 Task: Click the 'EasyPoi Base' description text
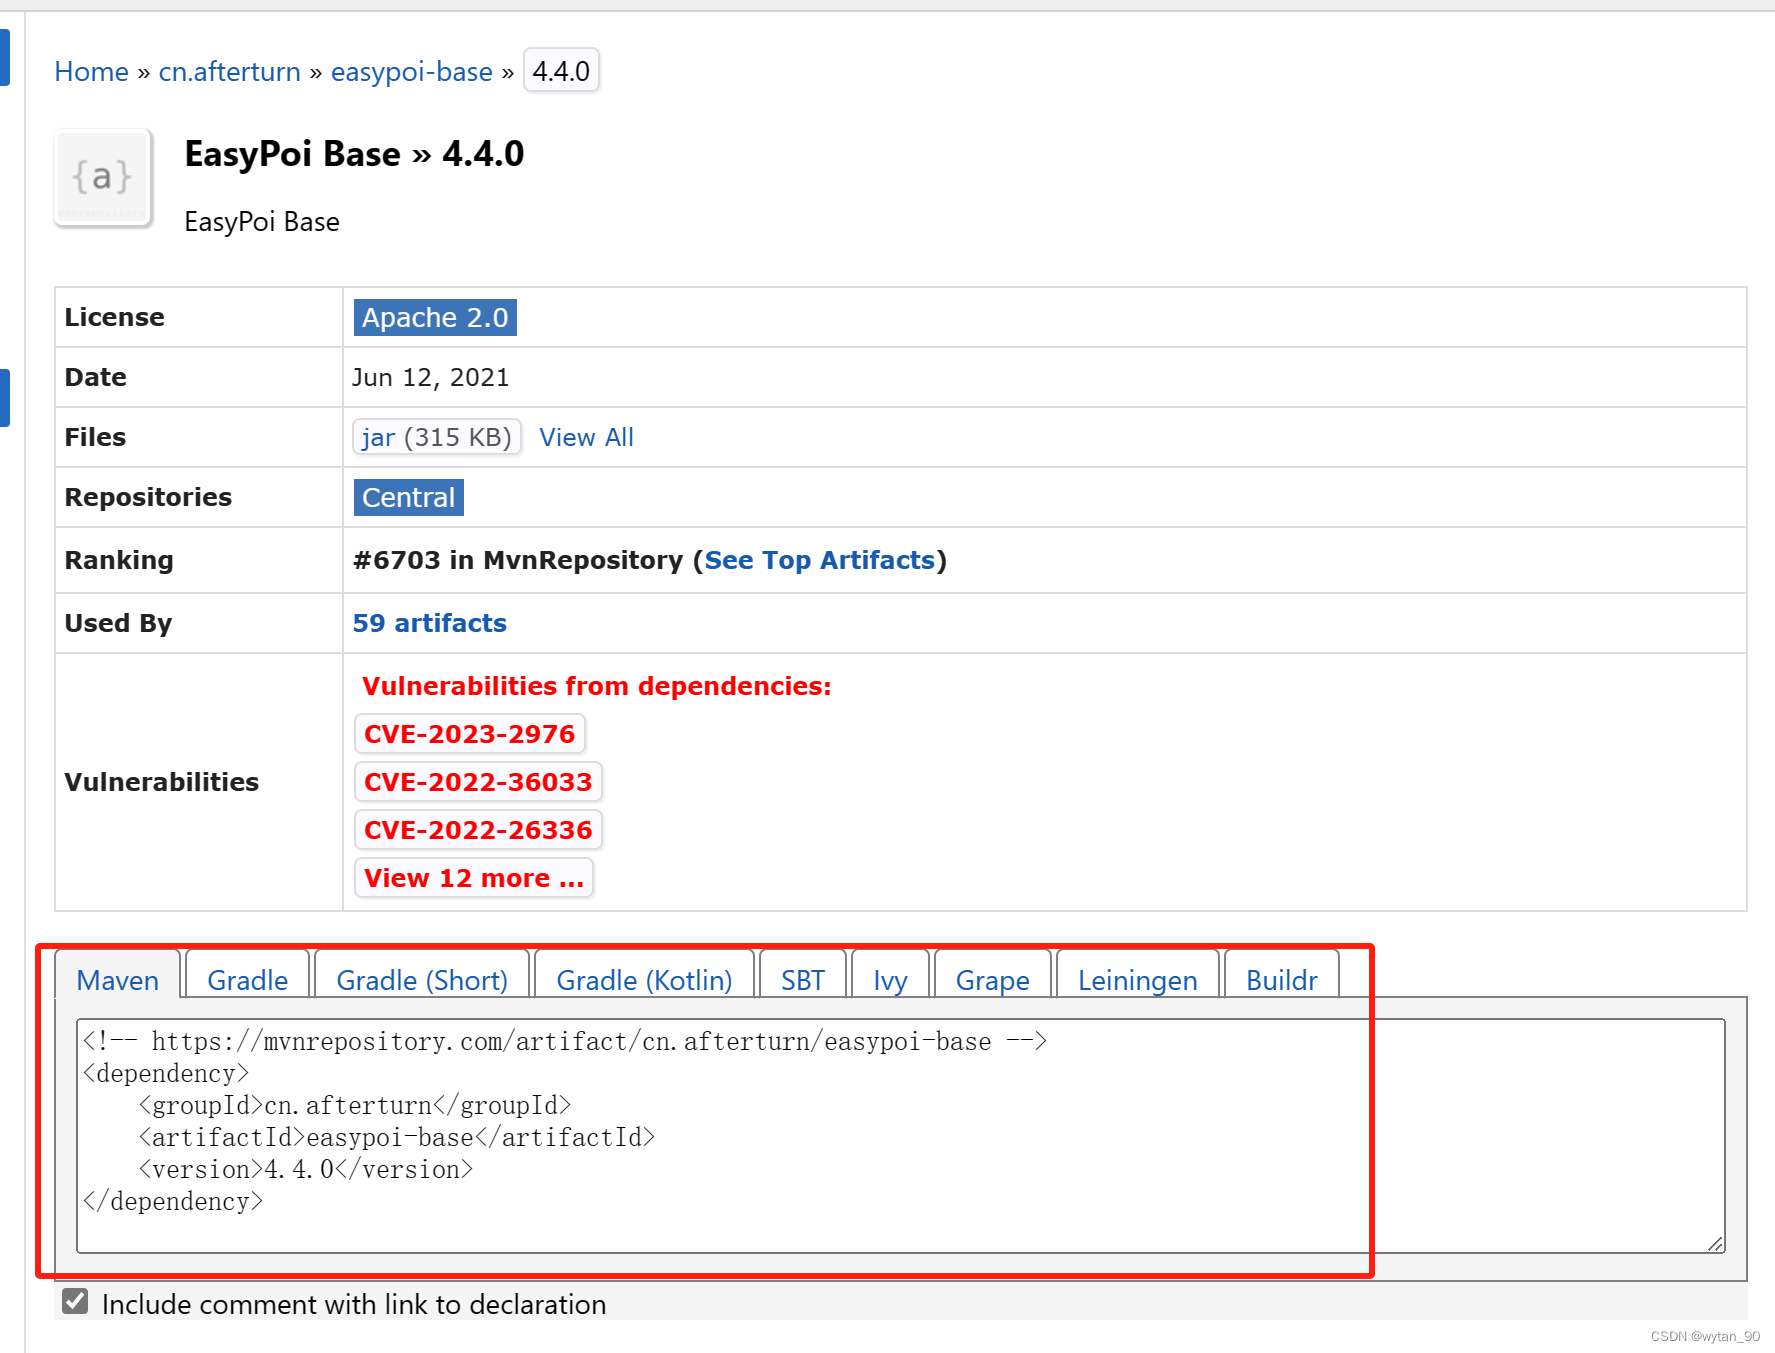coord(262,222)
